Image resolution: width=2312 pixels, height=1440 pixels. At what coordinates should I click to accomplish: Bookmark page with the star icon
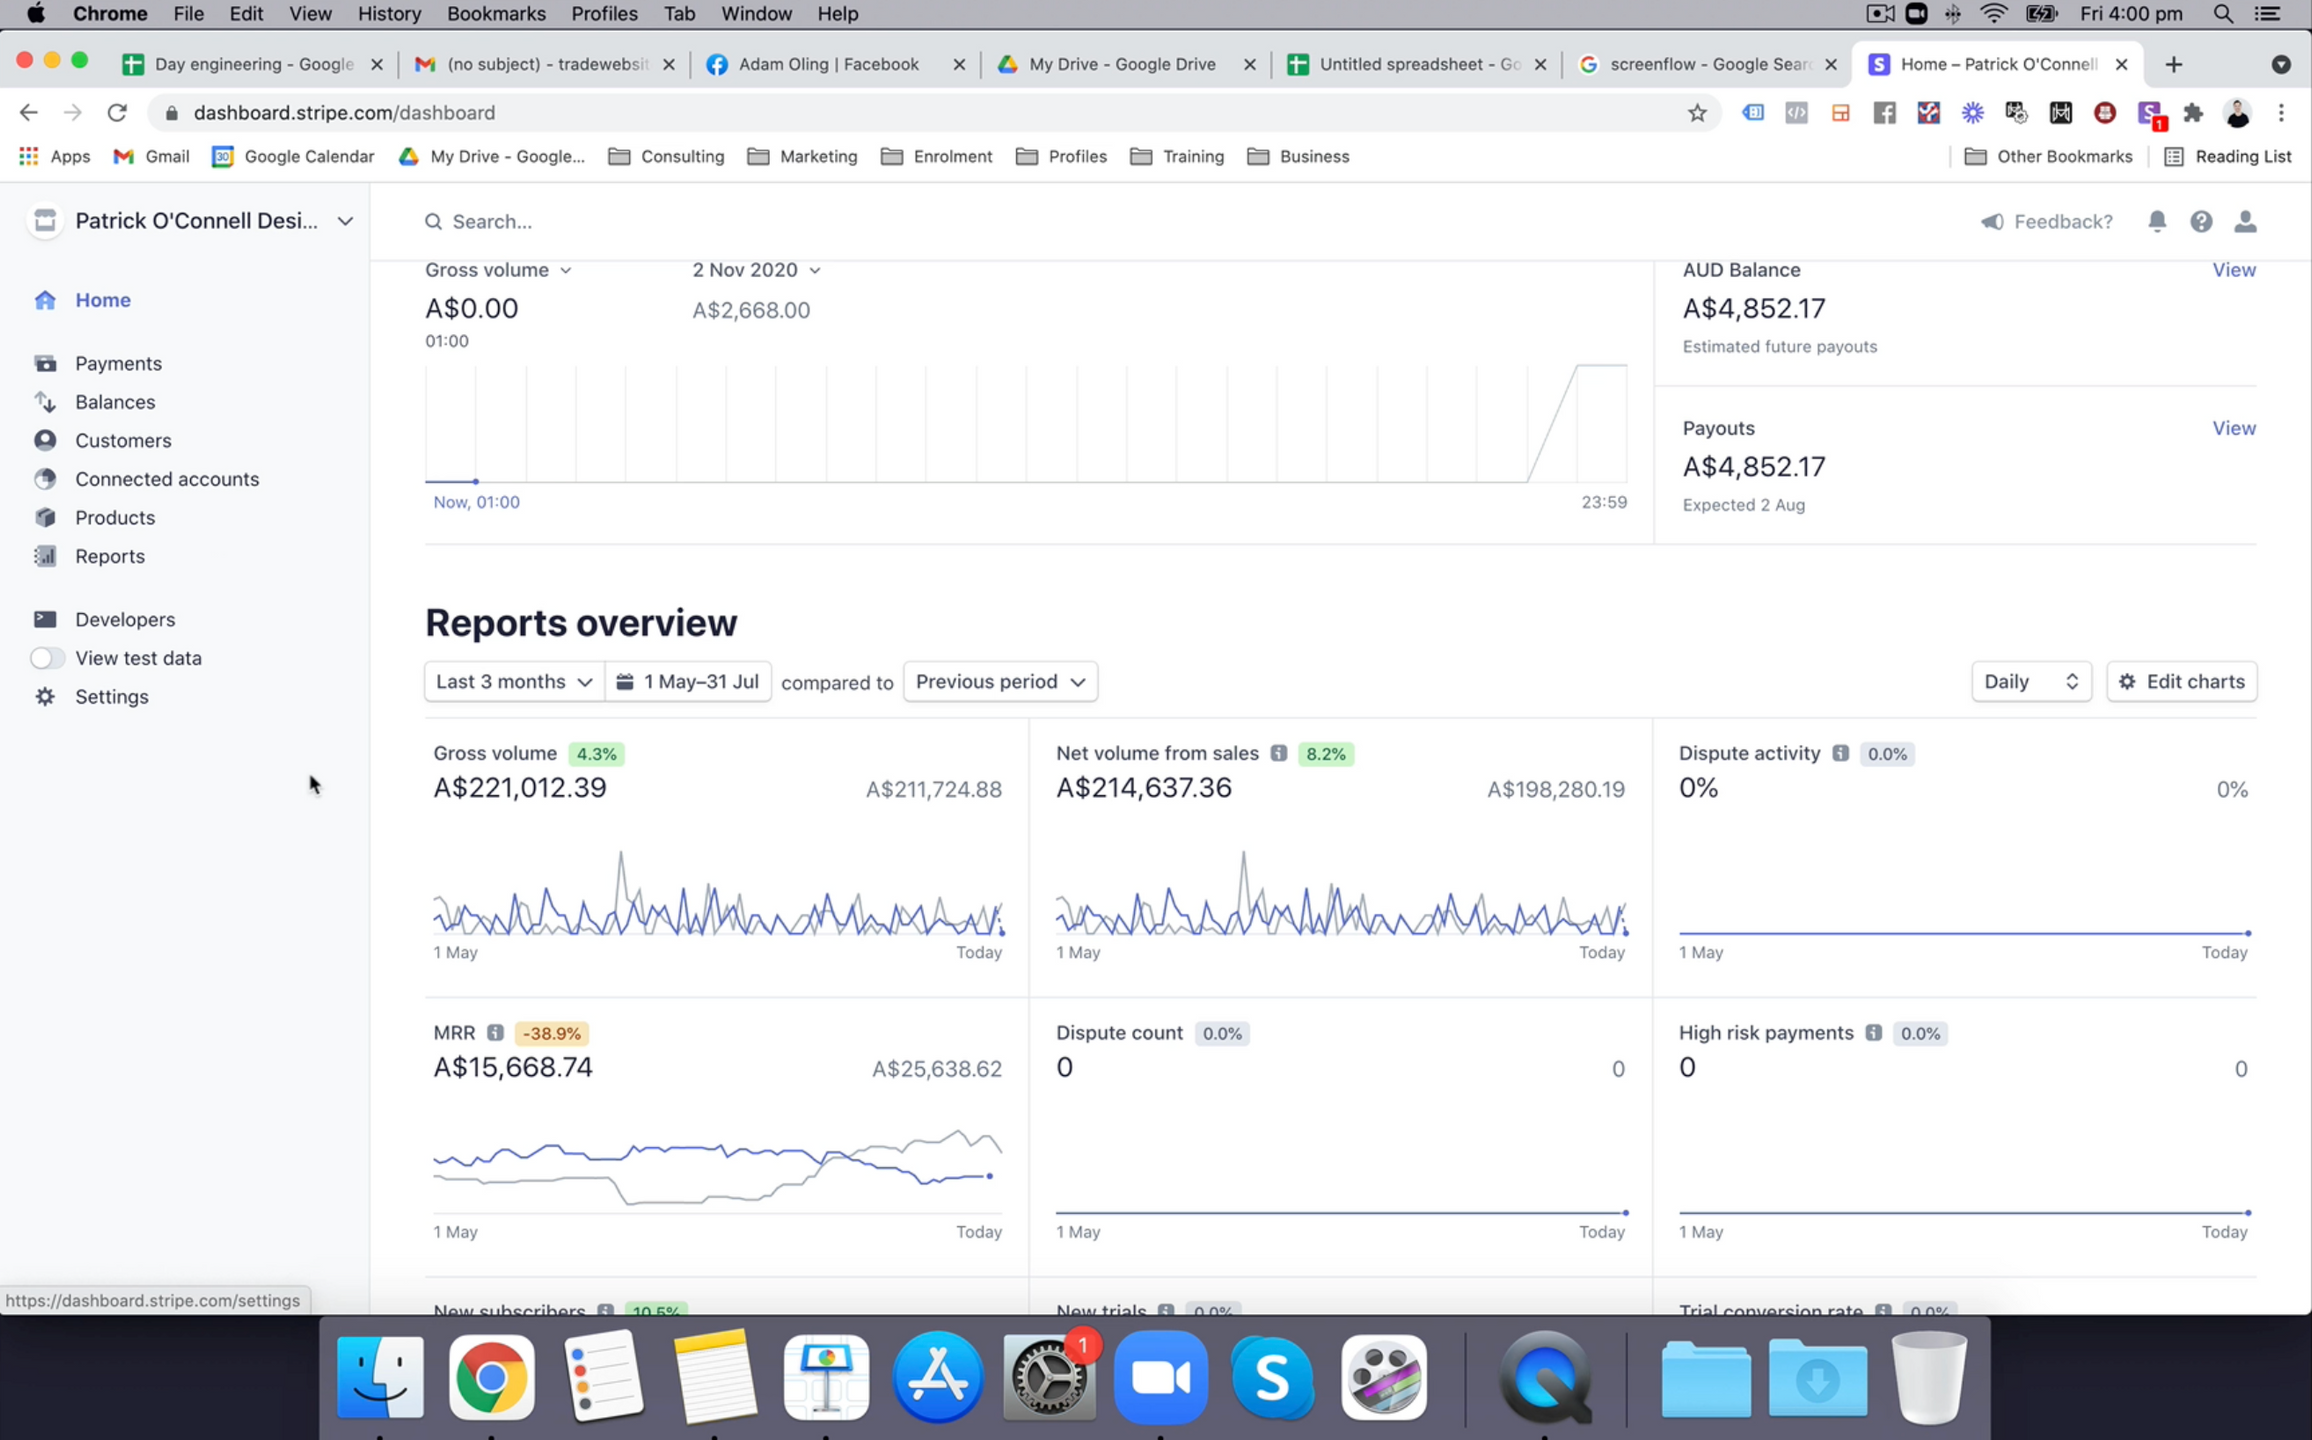[x=1697, y=113]
